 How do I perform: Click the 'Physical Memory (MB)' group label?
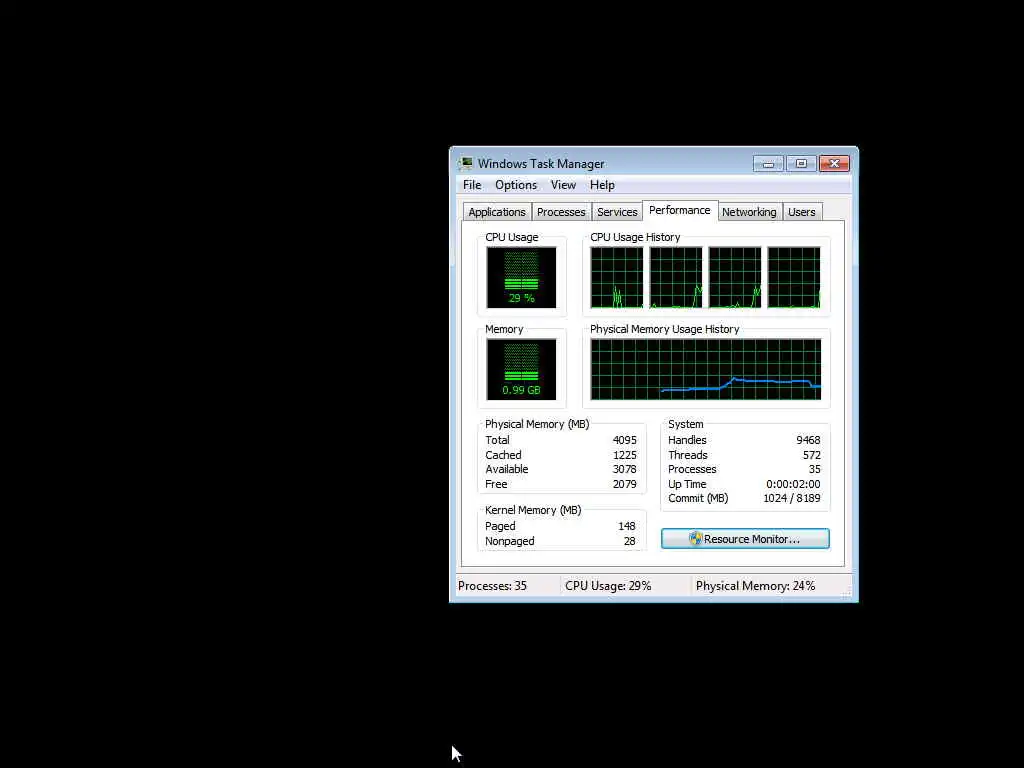pos(537,424)
